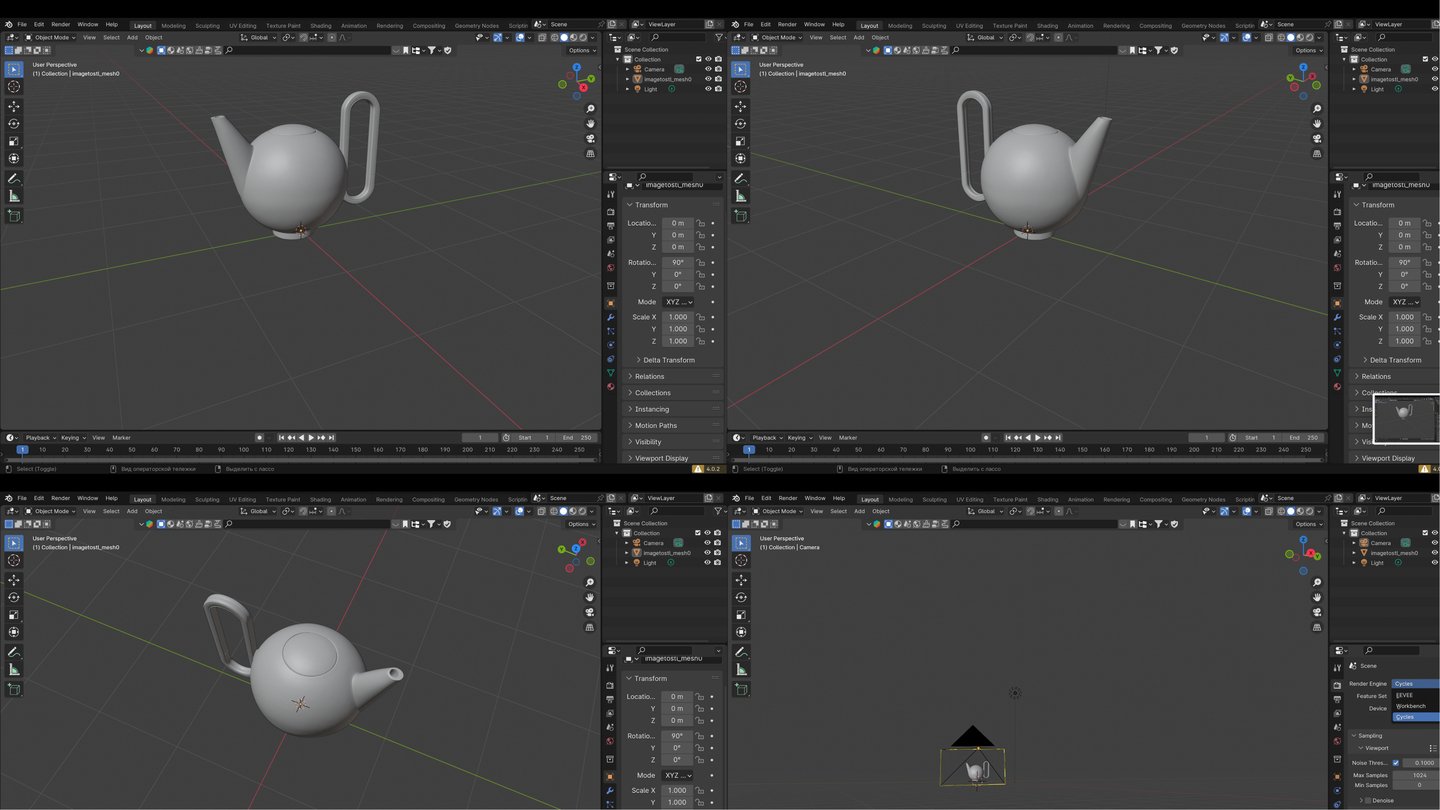
Task: Switch to Modeling workspace tab in top-left window
Action: 173,25
